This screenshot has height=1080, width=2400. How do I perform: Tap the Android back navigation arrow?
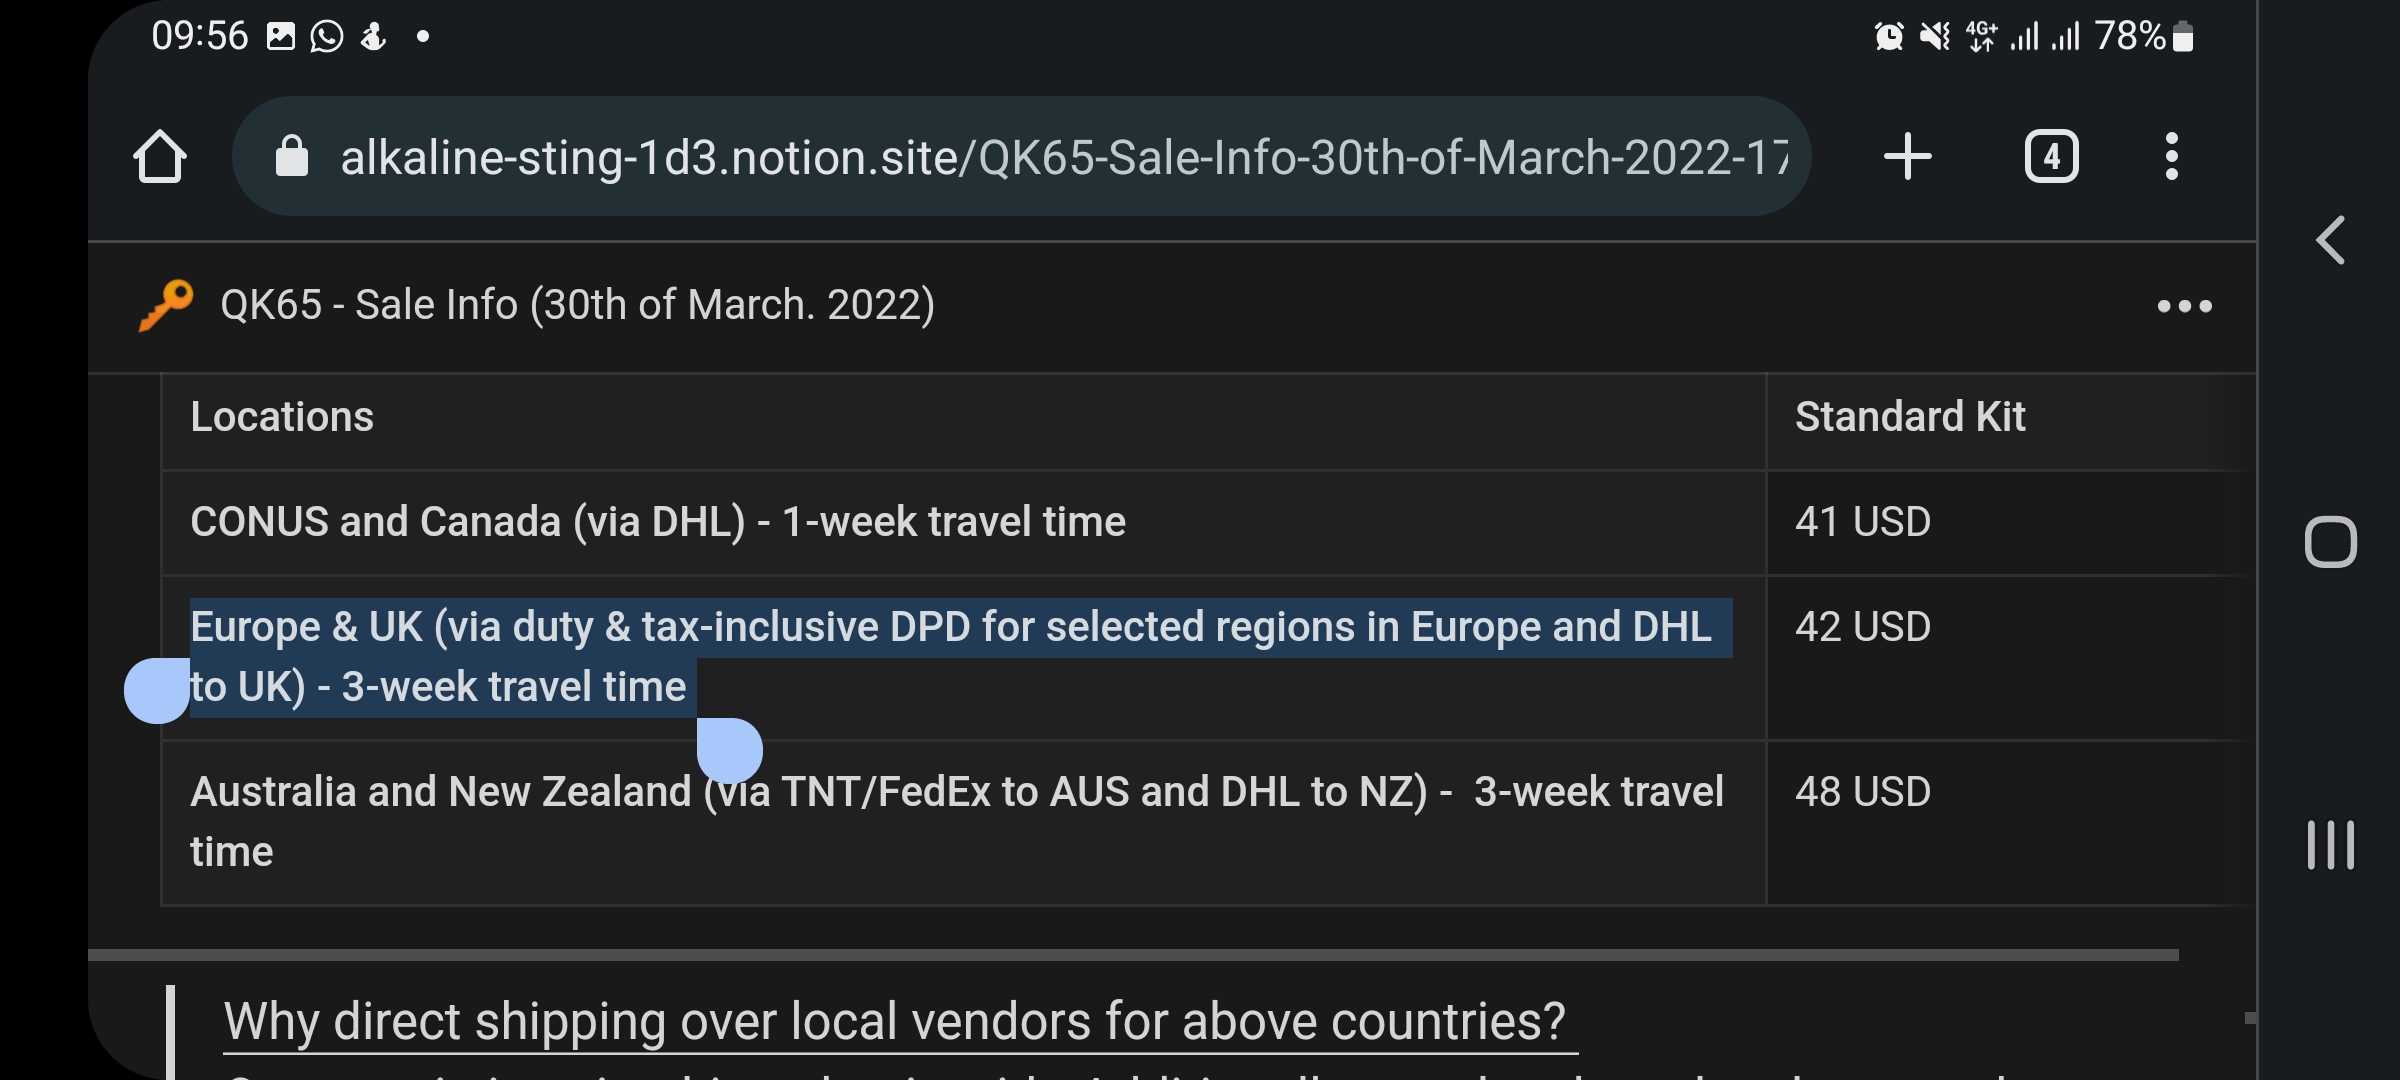tap(2331, 240)
